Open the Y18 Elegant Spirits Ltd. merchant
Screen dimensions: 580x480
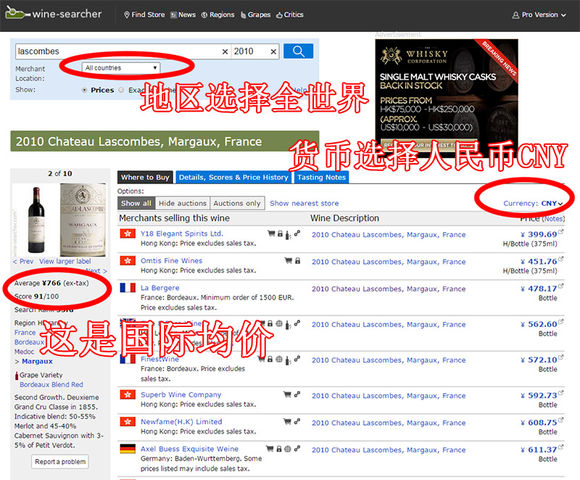182,234
